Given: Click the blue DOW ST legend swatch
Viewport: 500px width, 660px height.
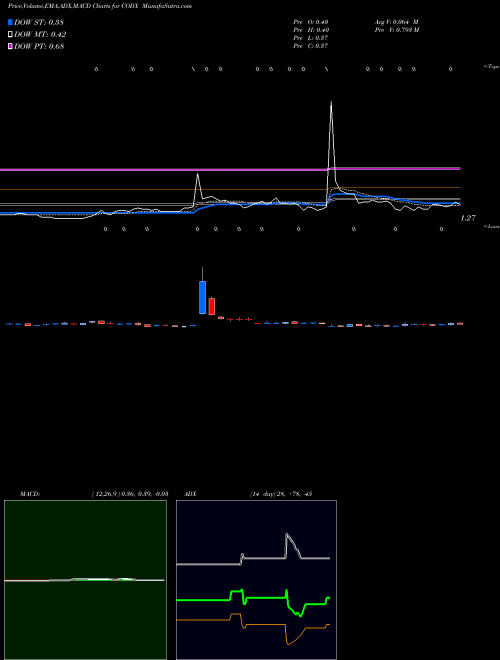Looking at the screenshot, I should (10, 22).
